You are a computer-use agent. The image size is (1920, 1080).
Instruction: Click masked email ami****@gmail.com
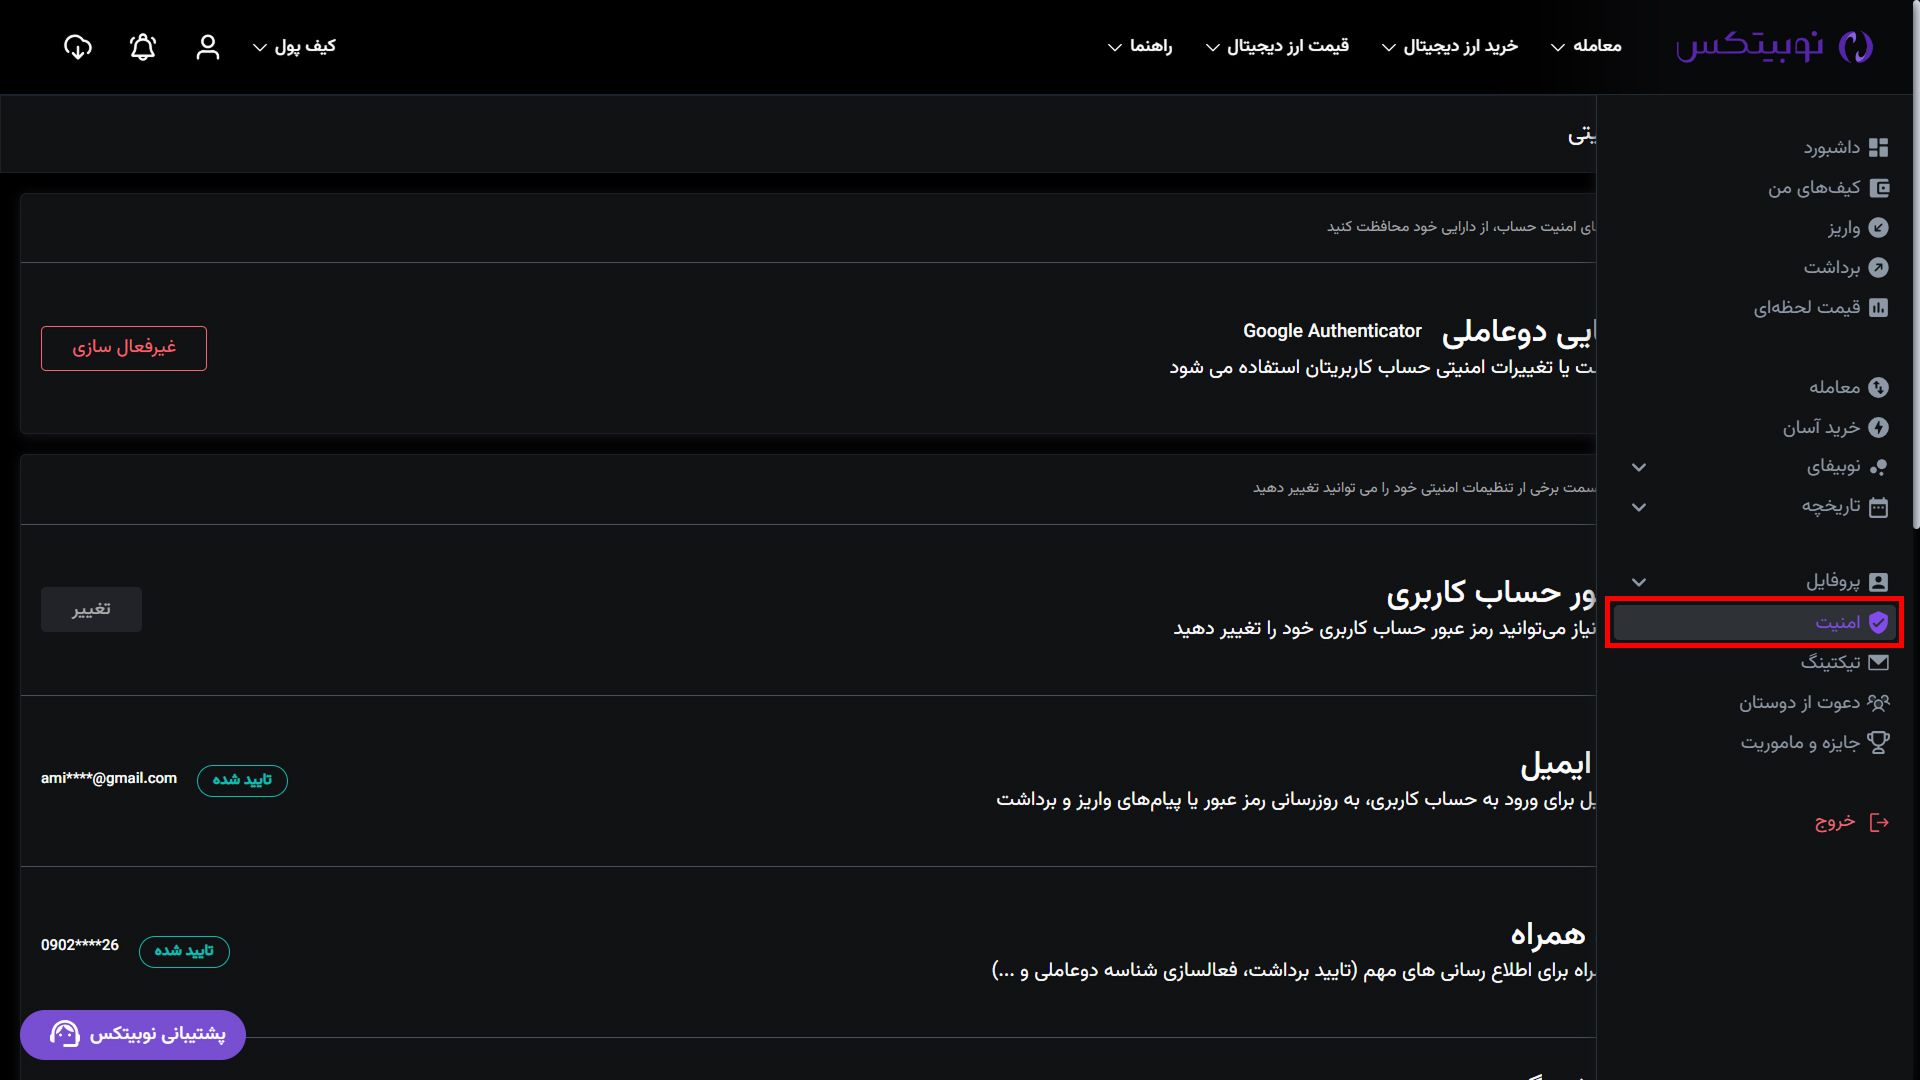[x=109, y=778]
